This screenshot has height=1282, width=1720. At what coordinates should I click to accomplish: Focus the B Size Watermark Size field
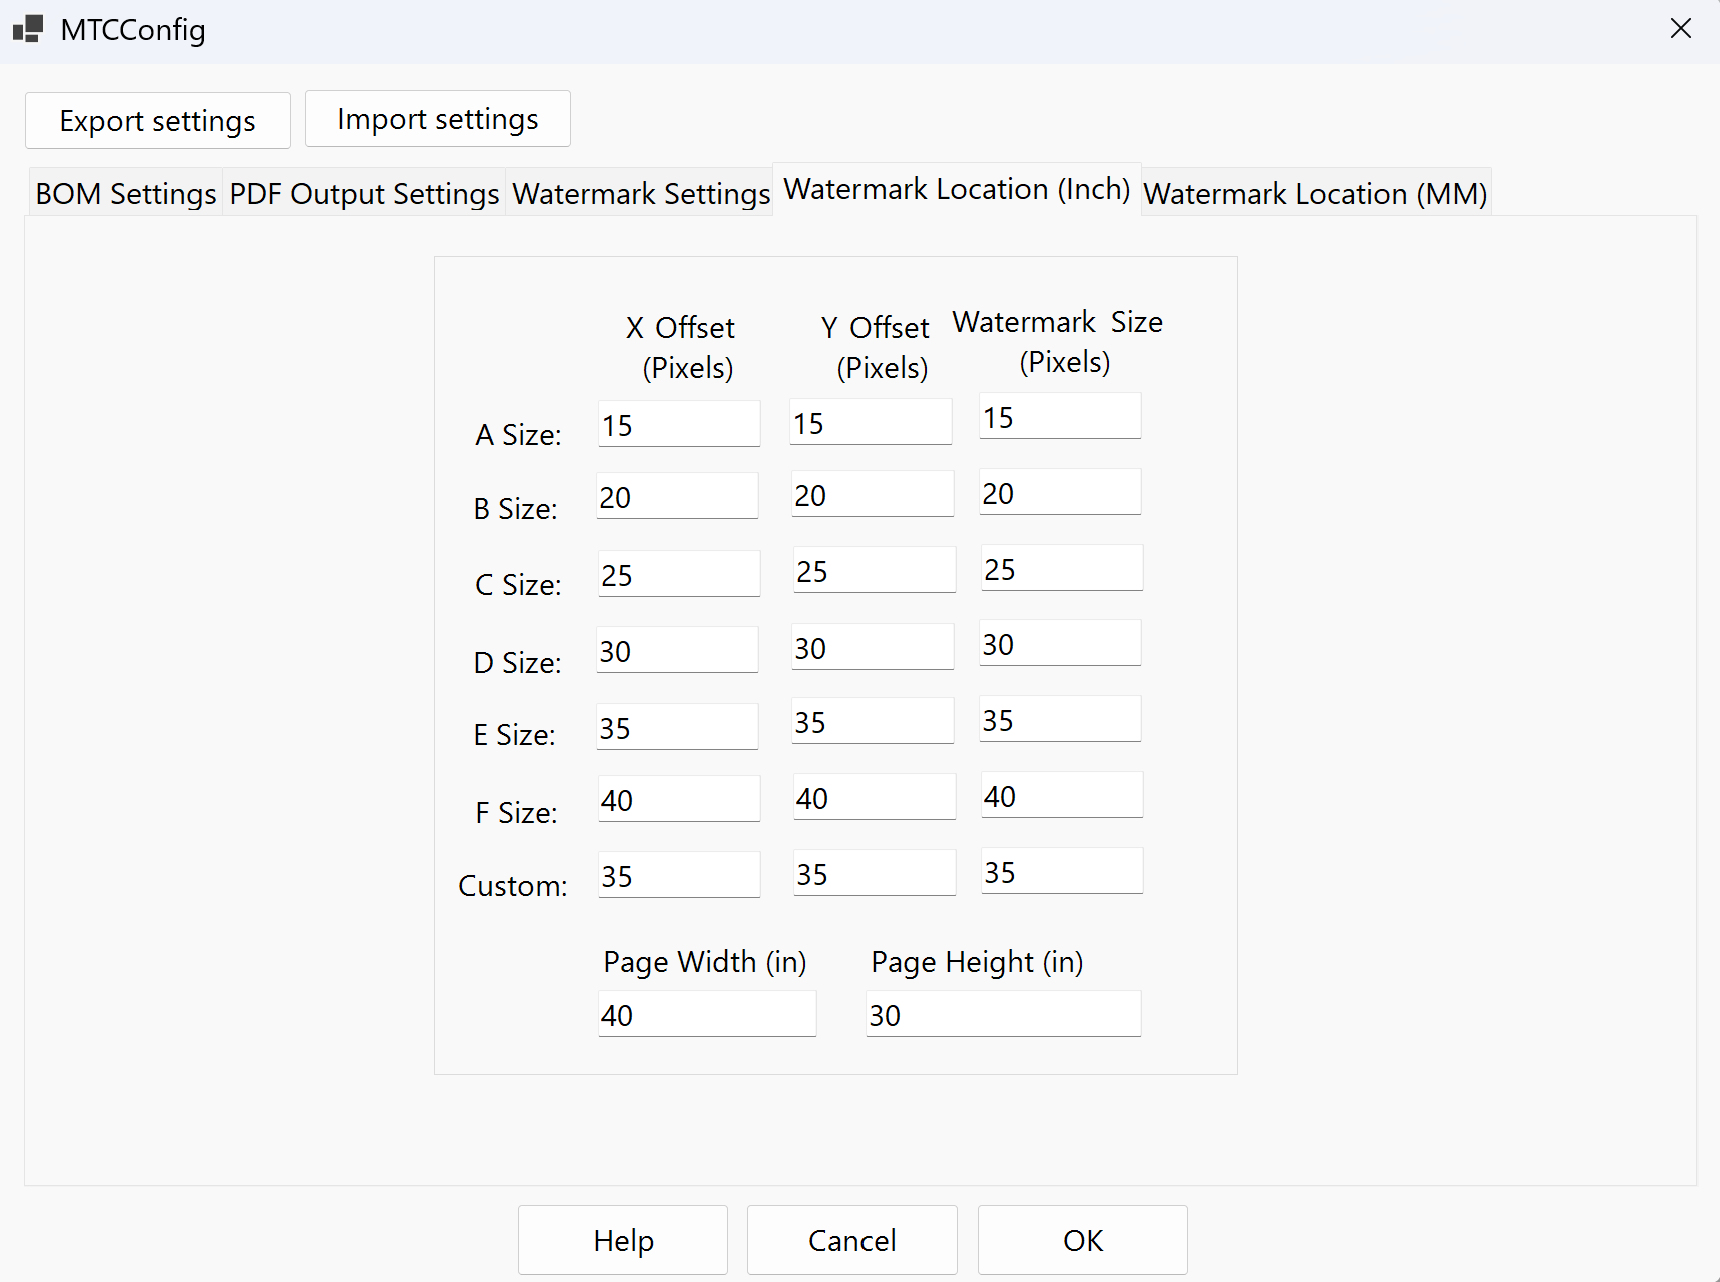pos(1060,492)
